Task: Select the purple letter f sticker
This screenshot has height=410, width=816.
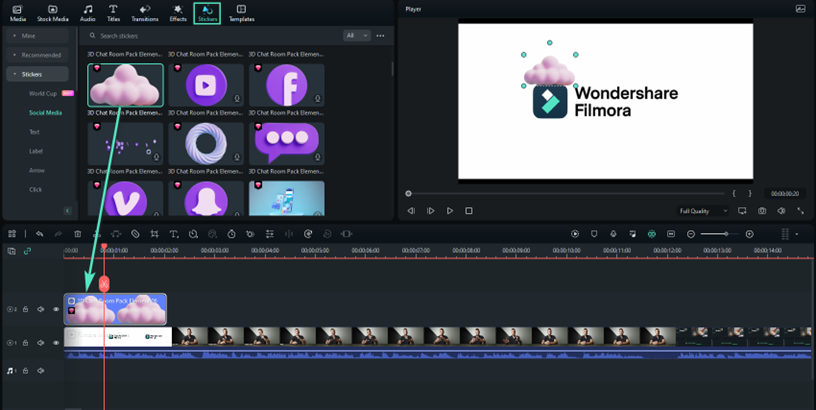Action: [287, 85]
